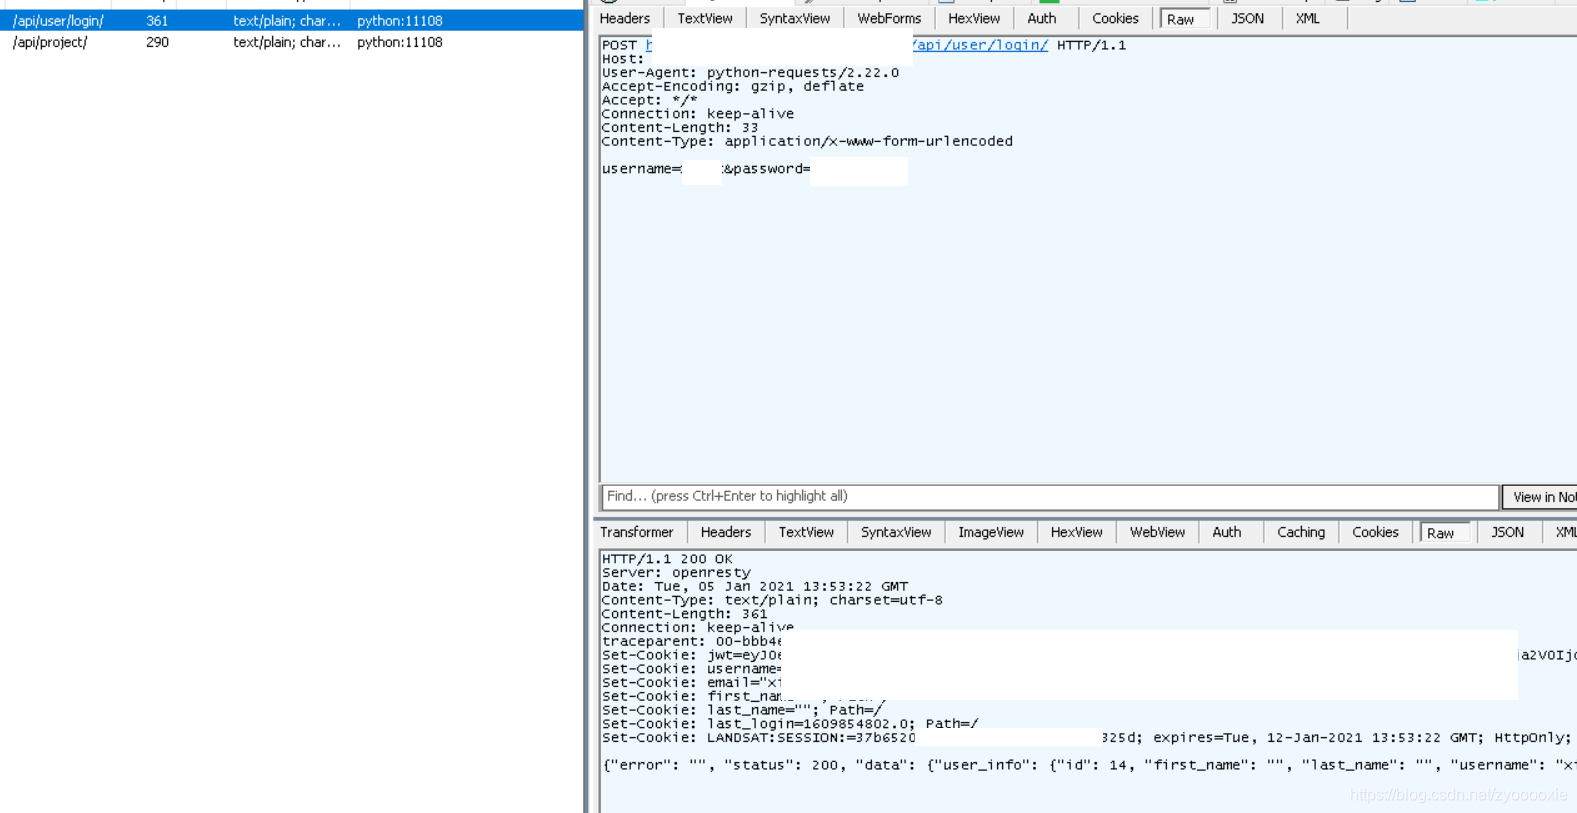Click the response Date header line

point(755,587)
